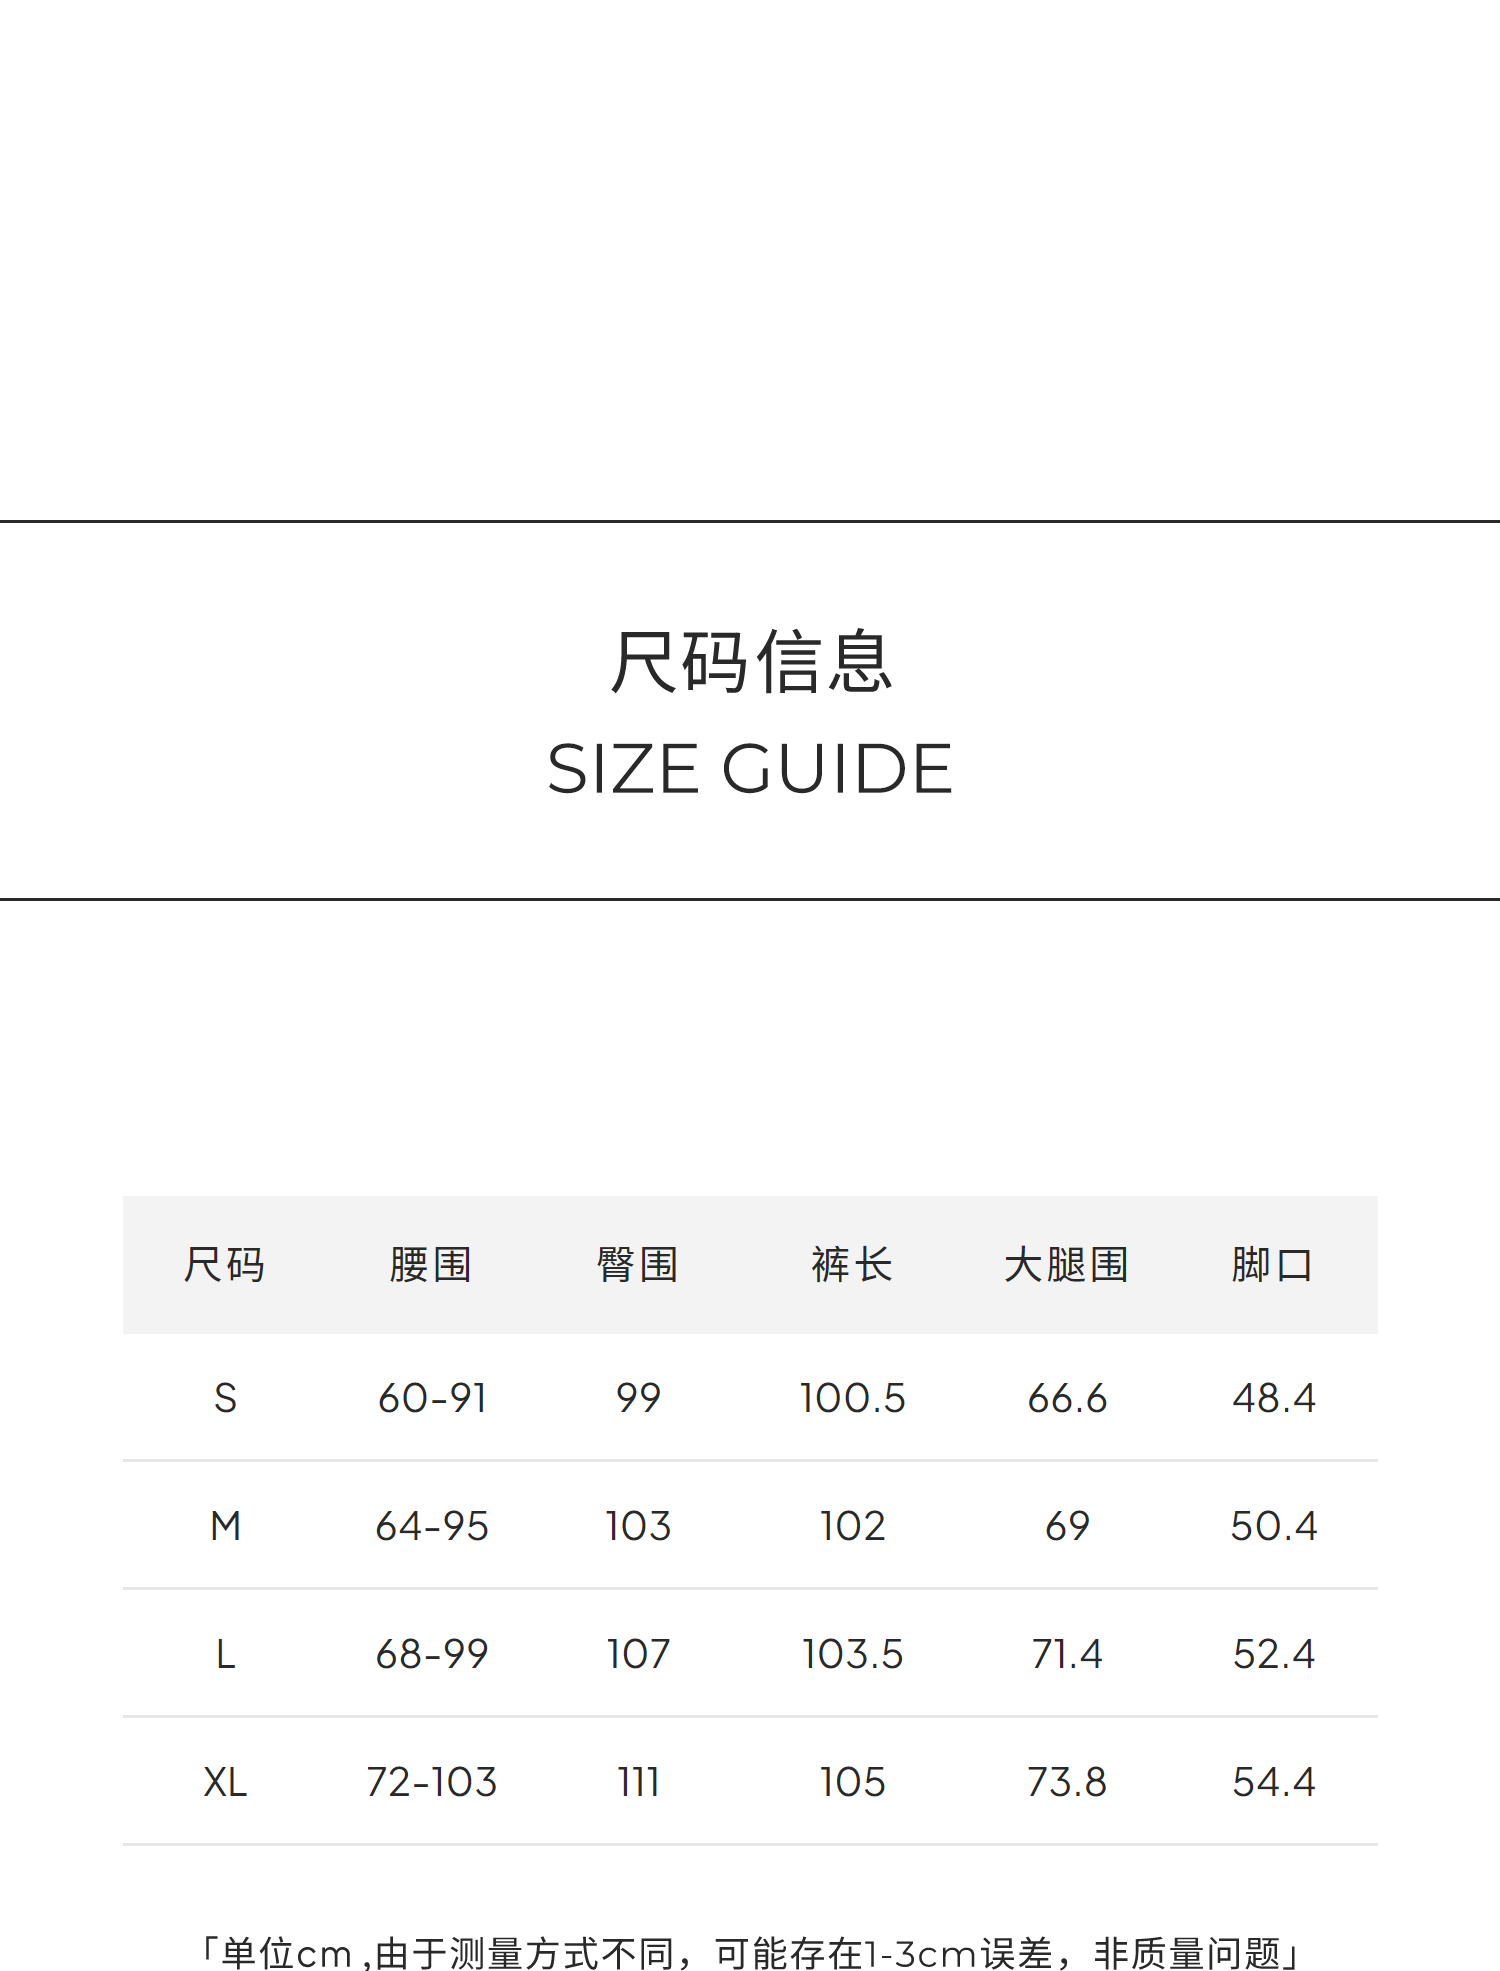This screenshot has width=1500, height=1971.
Task: Click the 尺码信息 heading
Action: 750,662
